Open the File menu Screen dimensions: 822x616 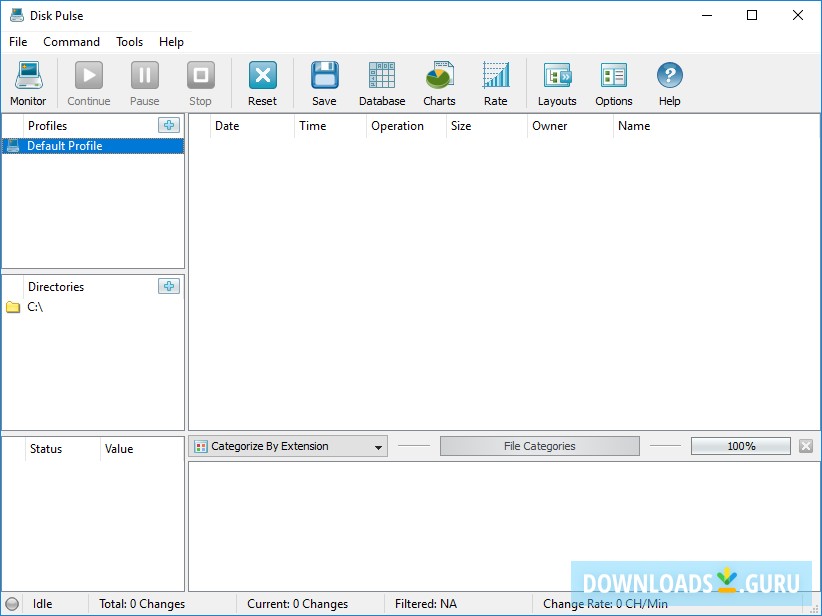[18, 42]
